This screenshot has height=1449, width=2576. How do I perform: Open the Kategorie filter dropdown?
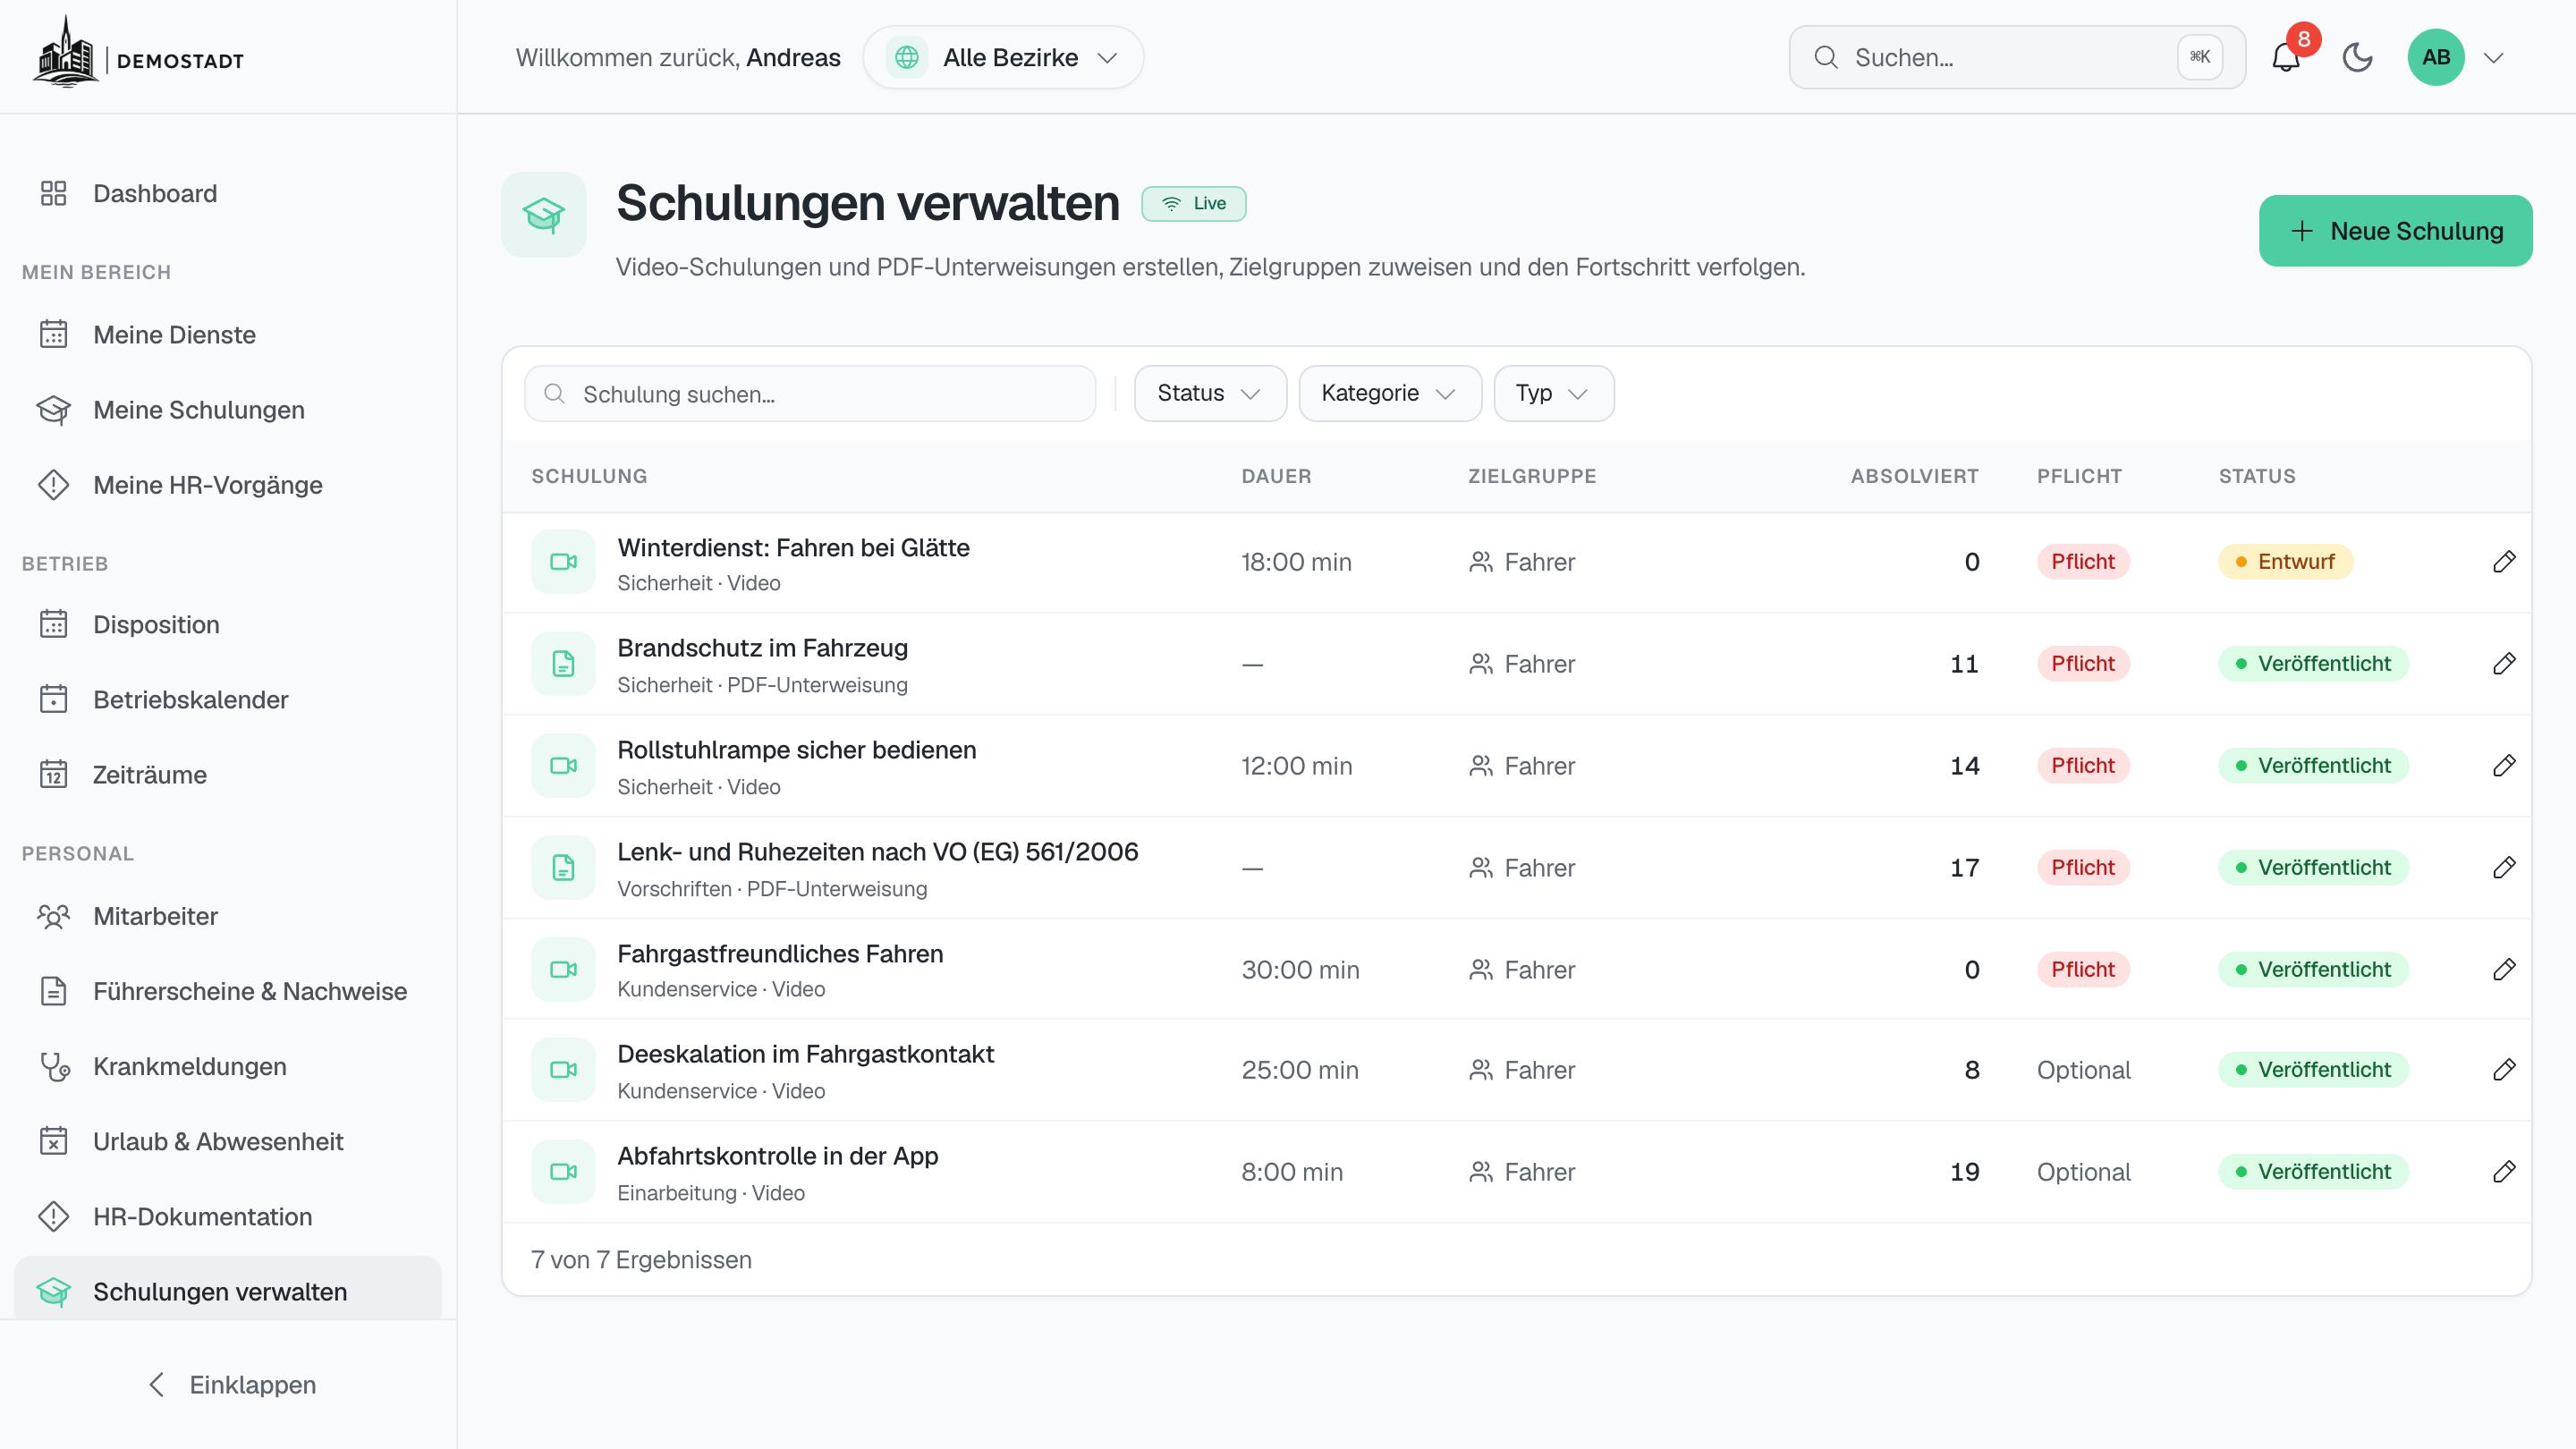point(1390,393)
